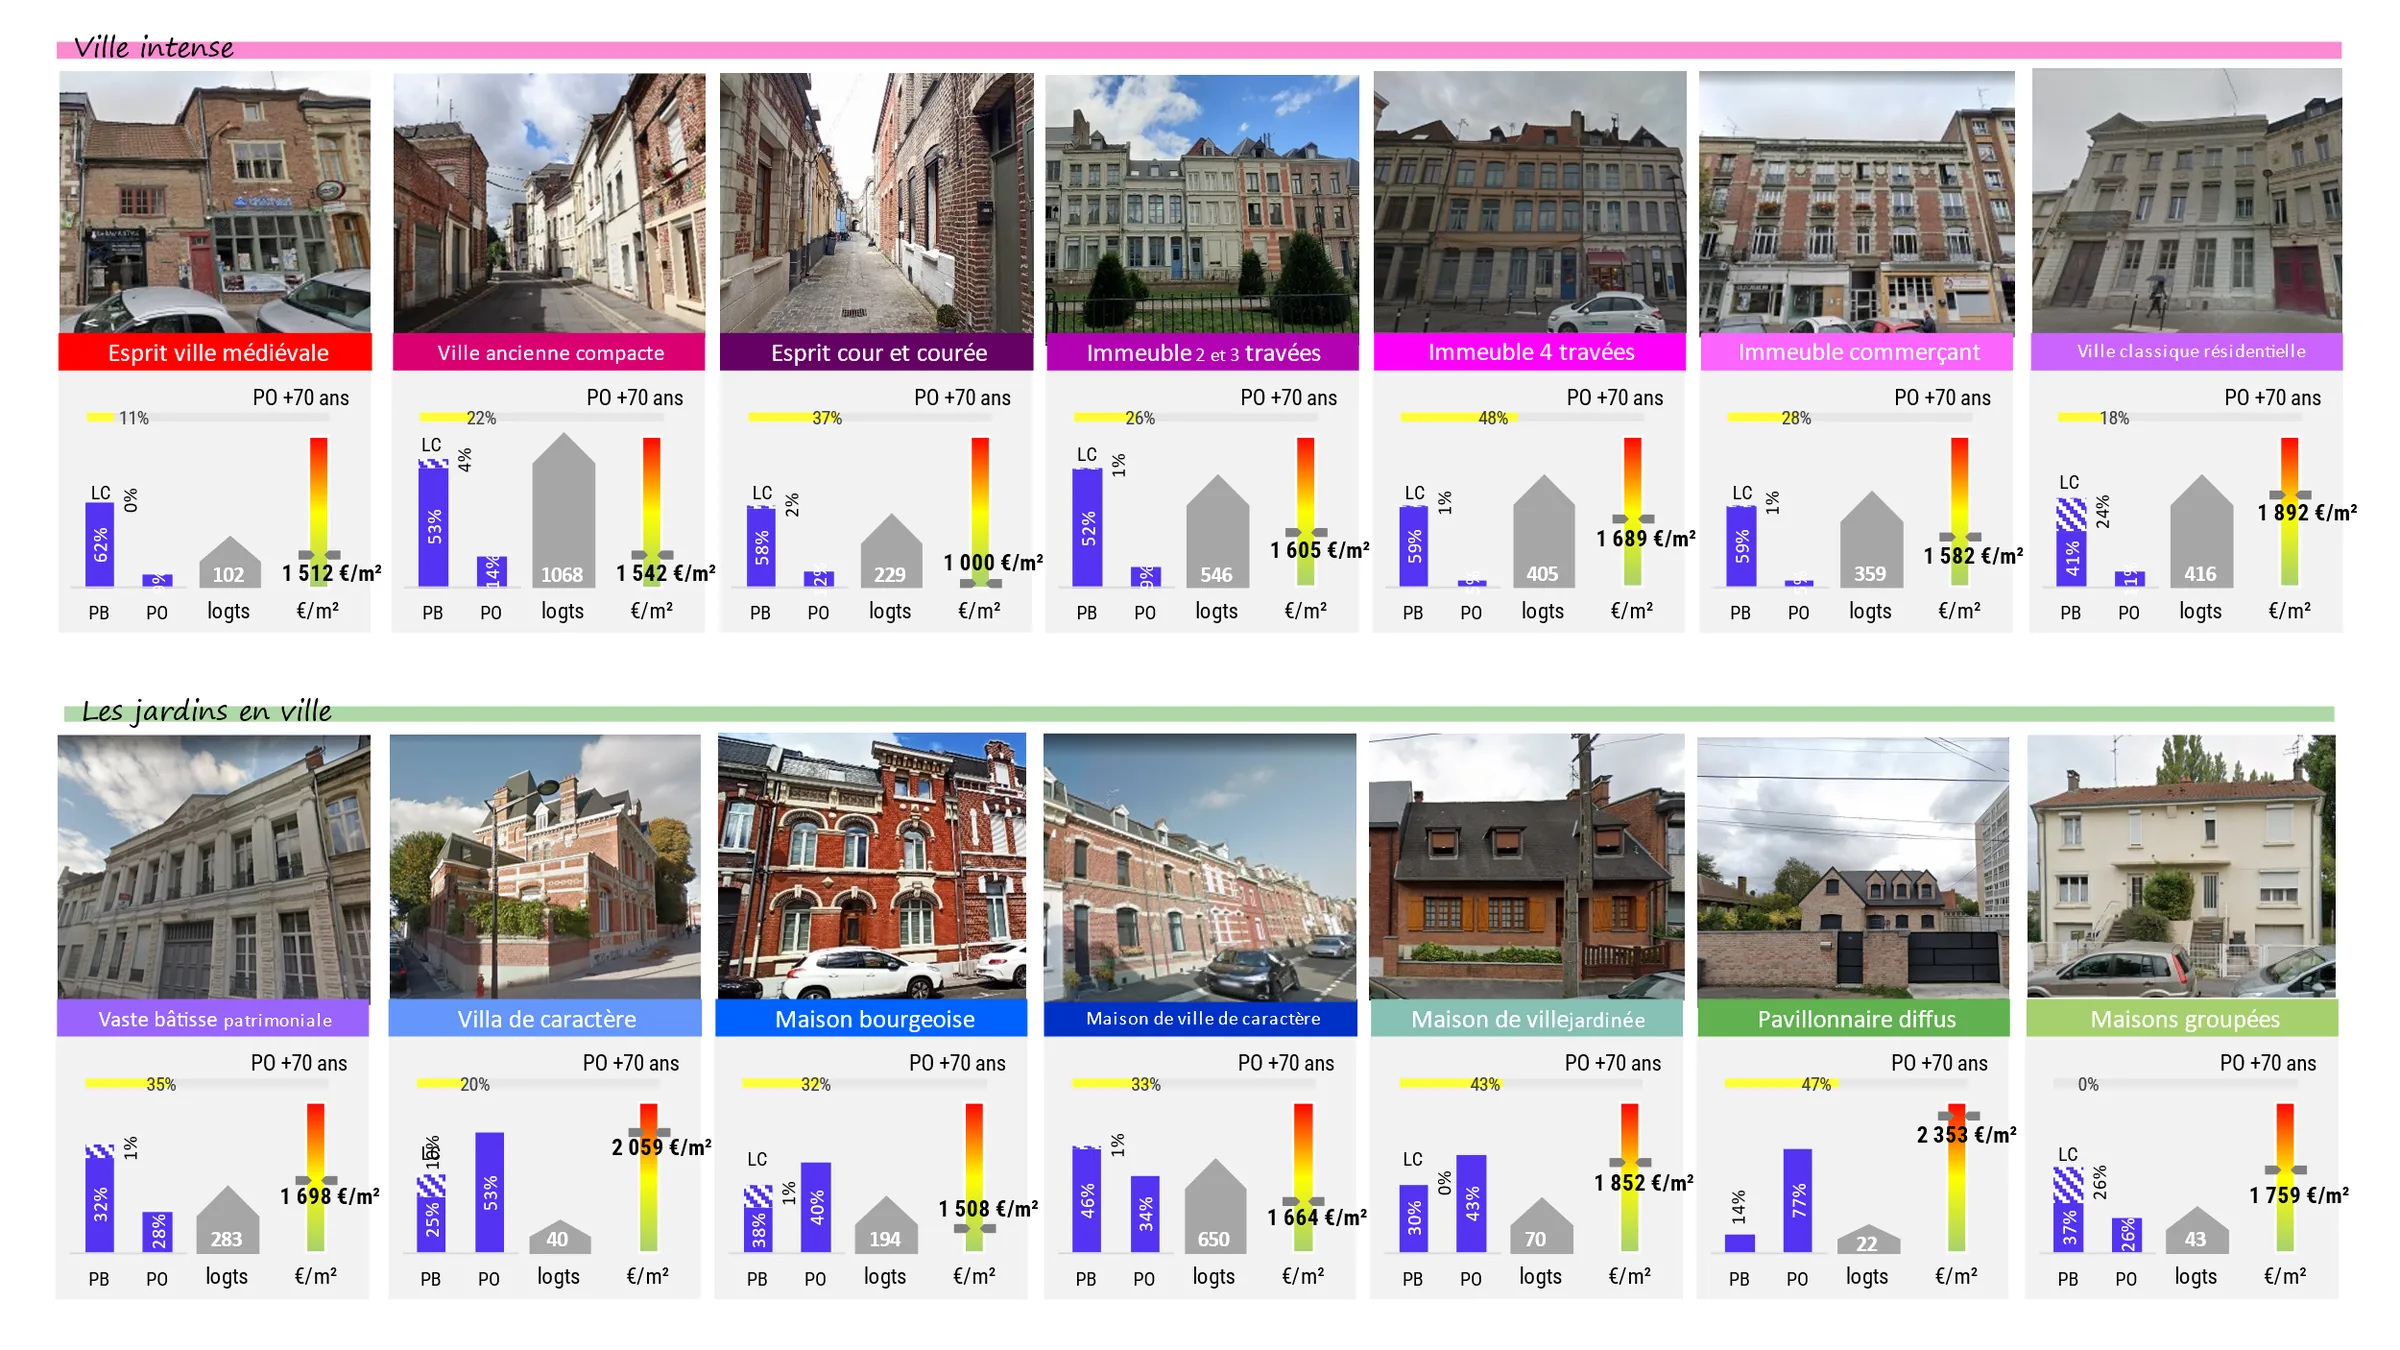Image resolution: width=2400 pixels, height=1350 pixels.
Task: Select the 359 logts house icon
Action: [x=1870, y=539]
